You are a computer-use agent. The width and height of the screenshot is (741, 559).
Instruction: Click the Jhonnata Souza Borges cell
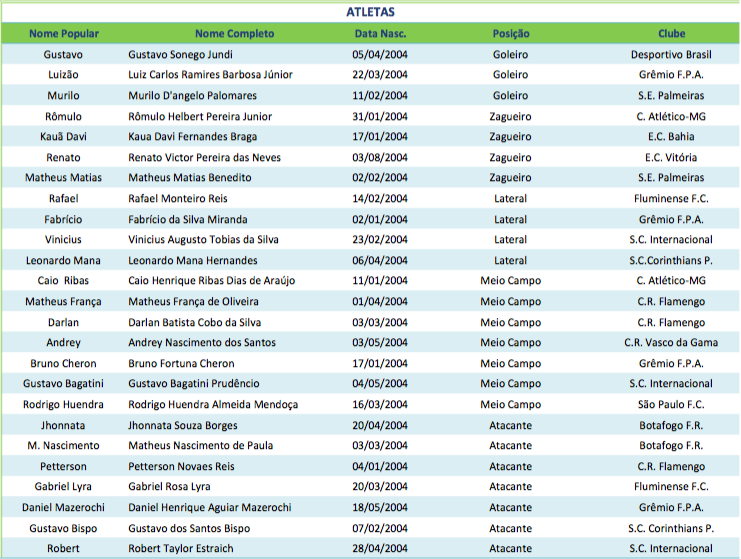point(184,425)
